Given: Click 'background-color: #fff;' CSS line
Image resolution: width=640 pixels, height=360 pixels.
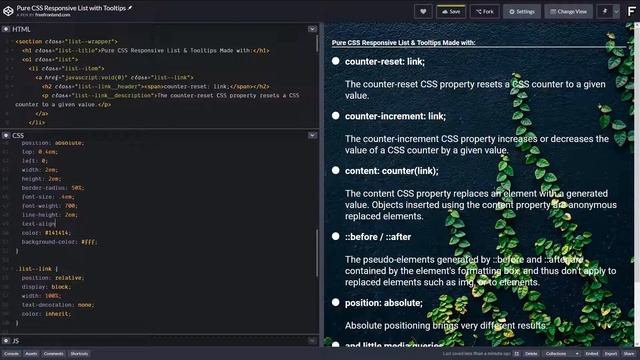Looking at the screenshot, I should pos(60,242).
